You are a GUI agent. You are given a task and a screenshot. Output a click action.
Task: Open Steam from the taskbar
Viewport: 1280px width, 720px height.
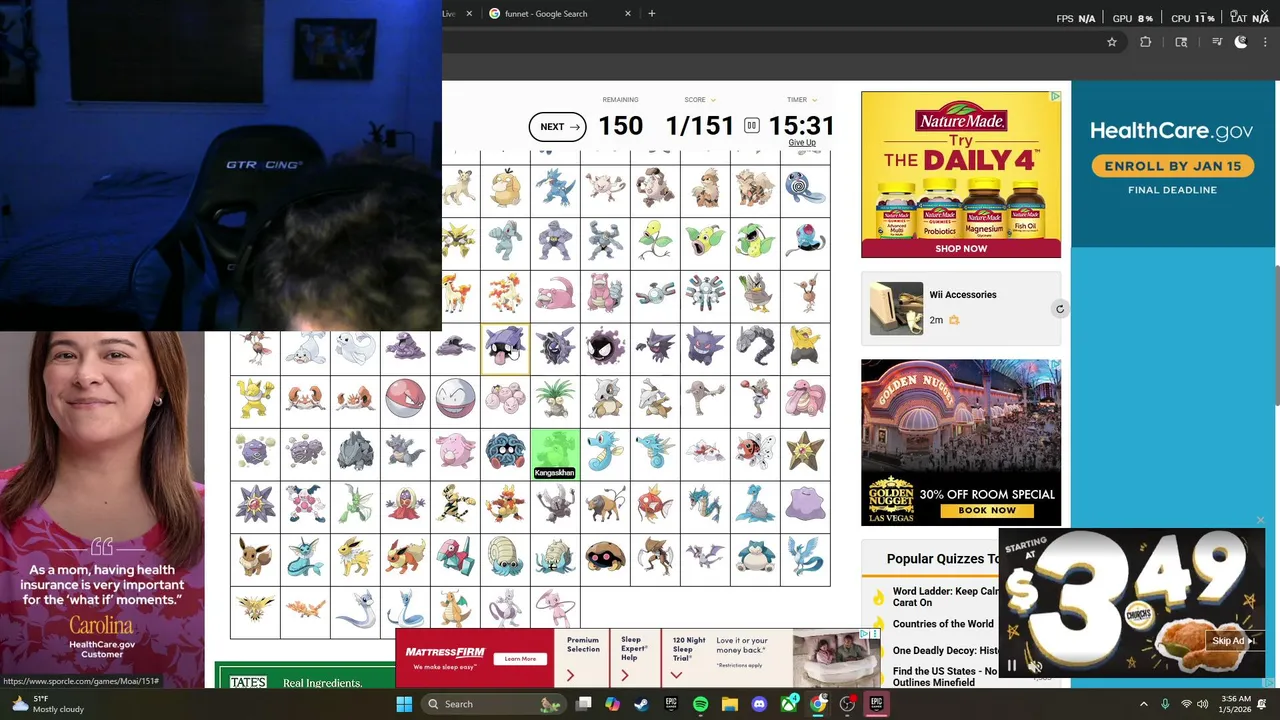coord(641,704)
